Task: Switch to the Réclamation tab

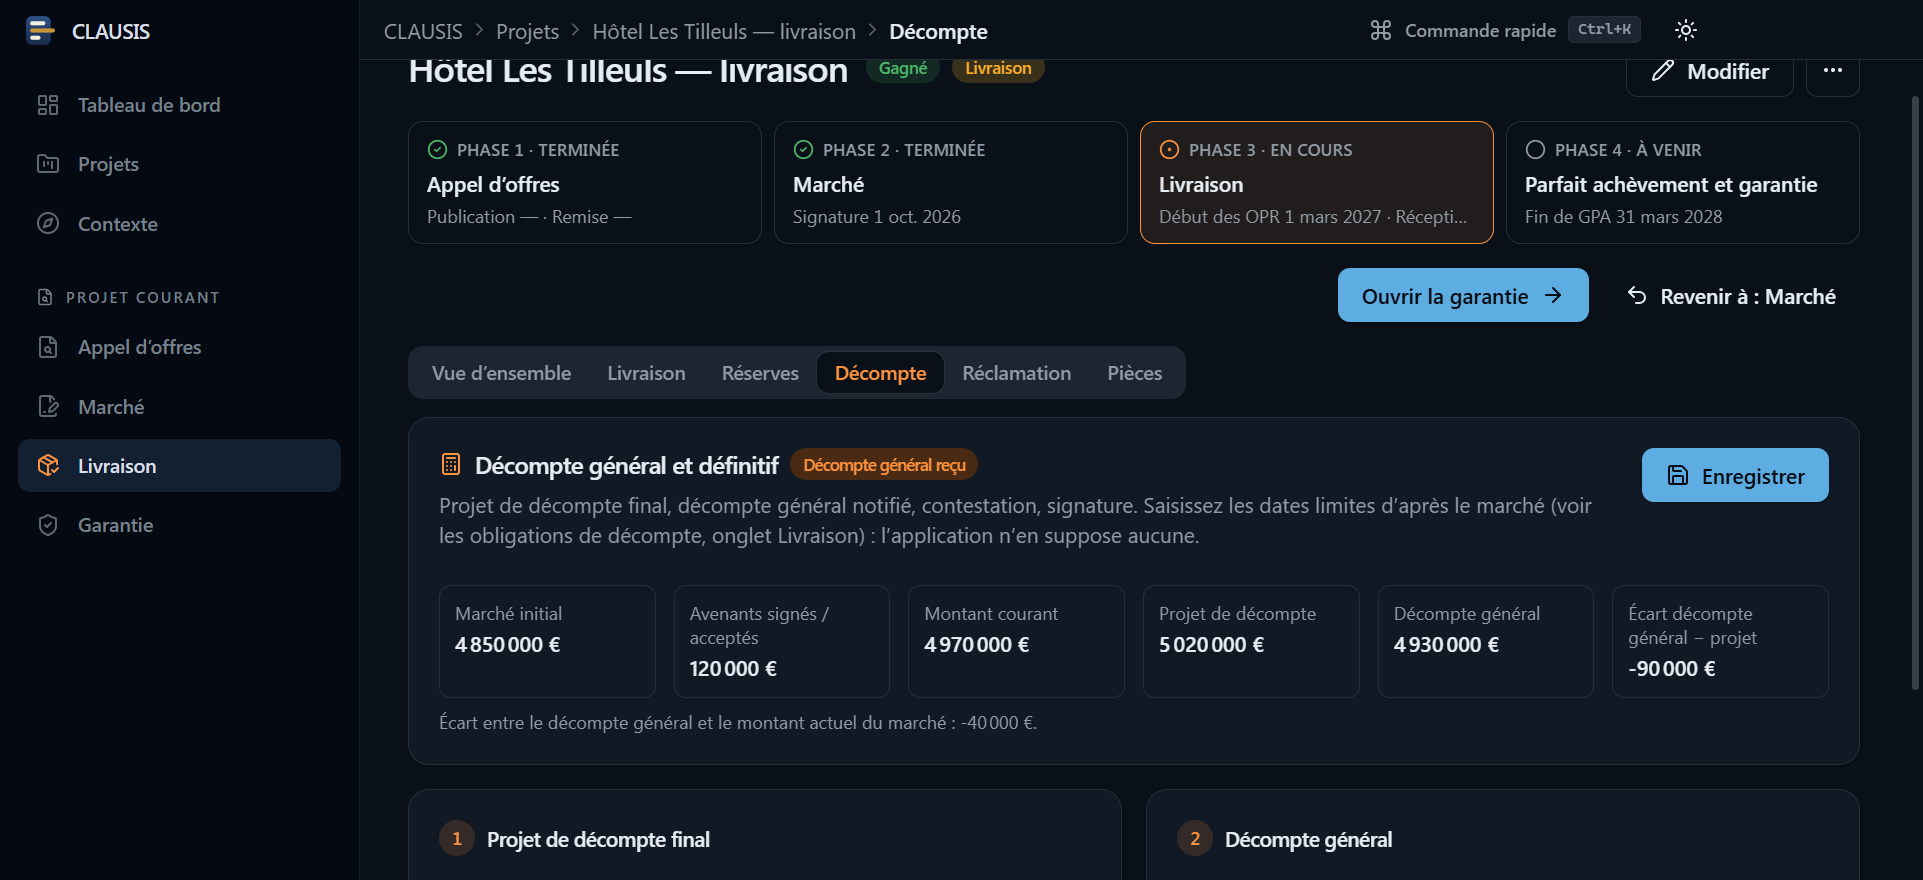Action: pyautogui.click(x=1017, y=373)
